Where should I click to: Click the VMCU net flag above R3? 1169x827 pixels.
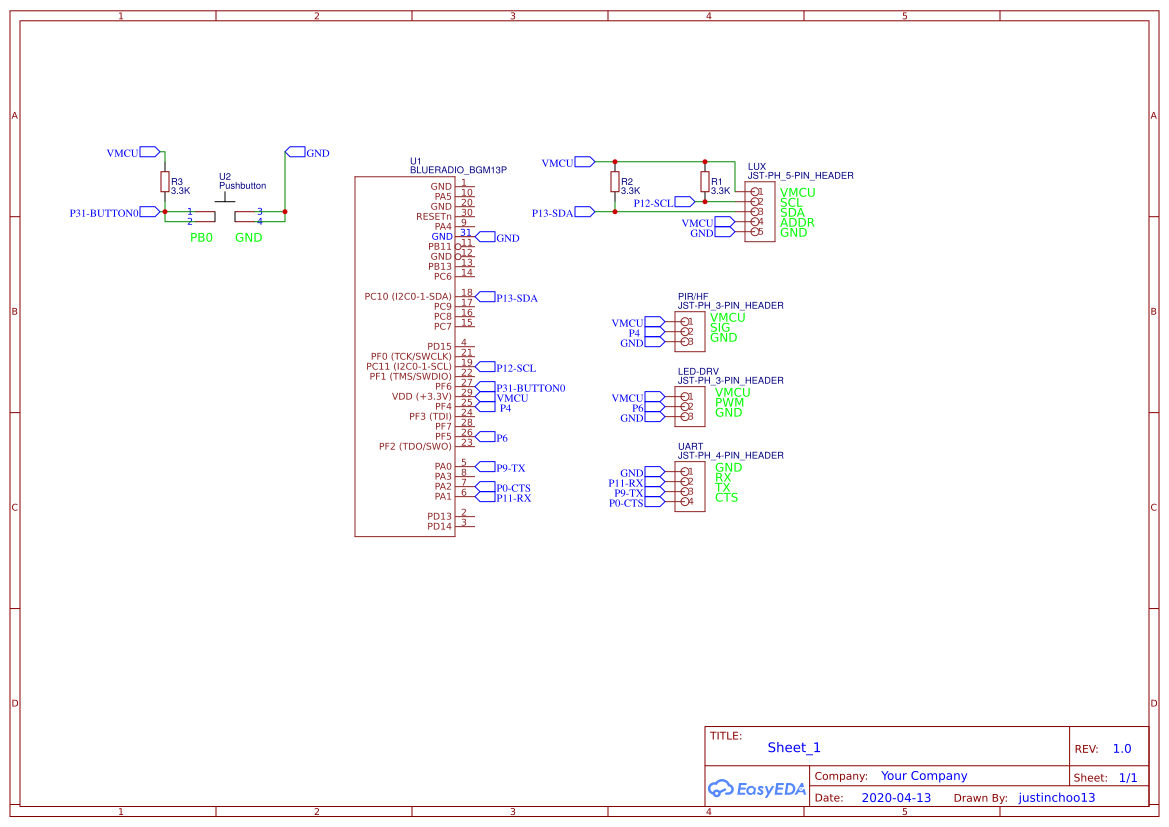click(x=149, y=152)
